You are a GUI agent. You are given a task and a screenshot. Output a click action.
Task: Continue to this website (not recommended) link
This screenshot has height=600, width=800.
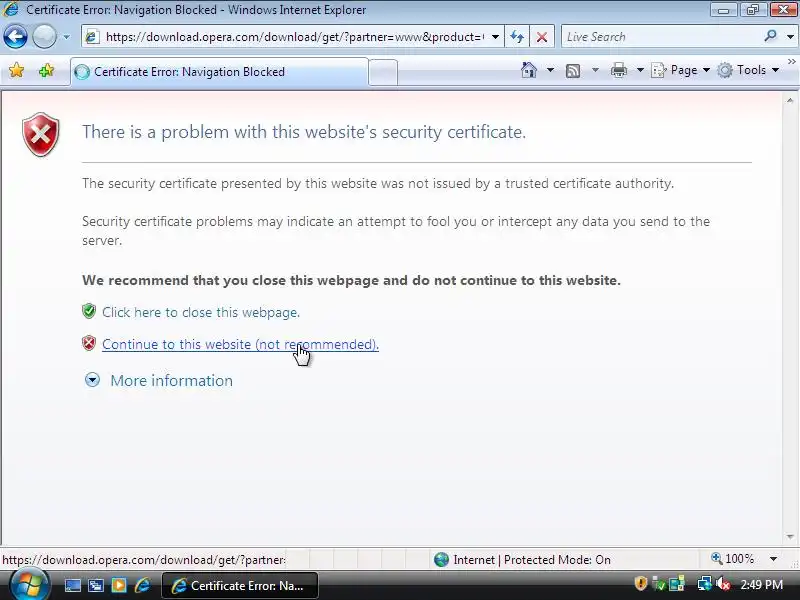point(240,344)
